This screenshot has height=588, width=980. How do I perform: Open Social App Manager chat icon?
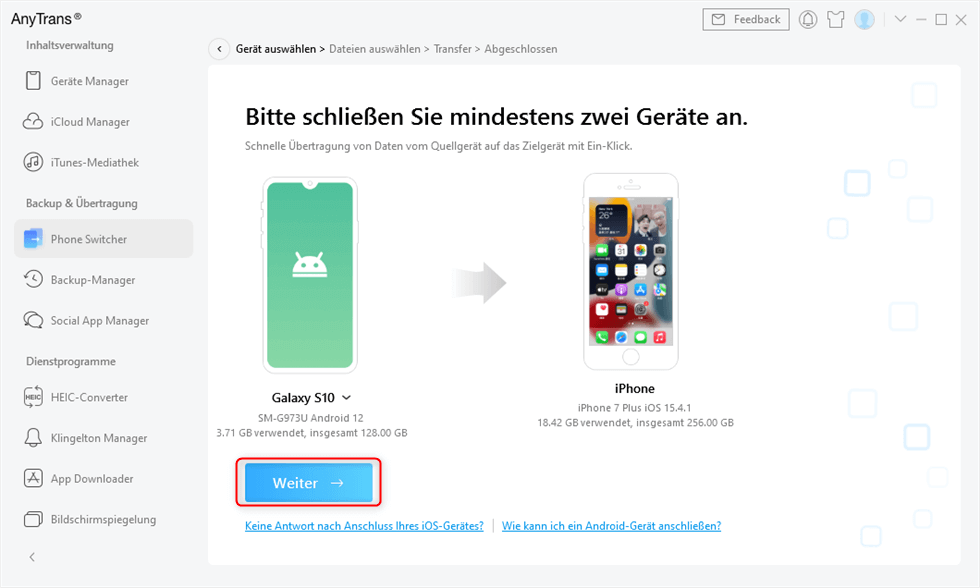[32, 320]
